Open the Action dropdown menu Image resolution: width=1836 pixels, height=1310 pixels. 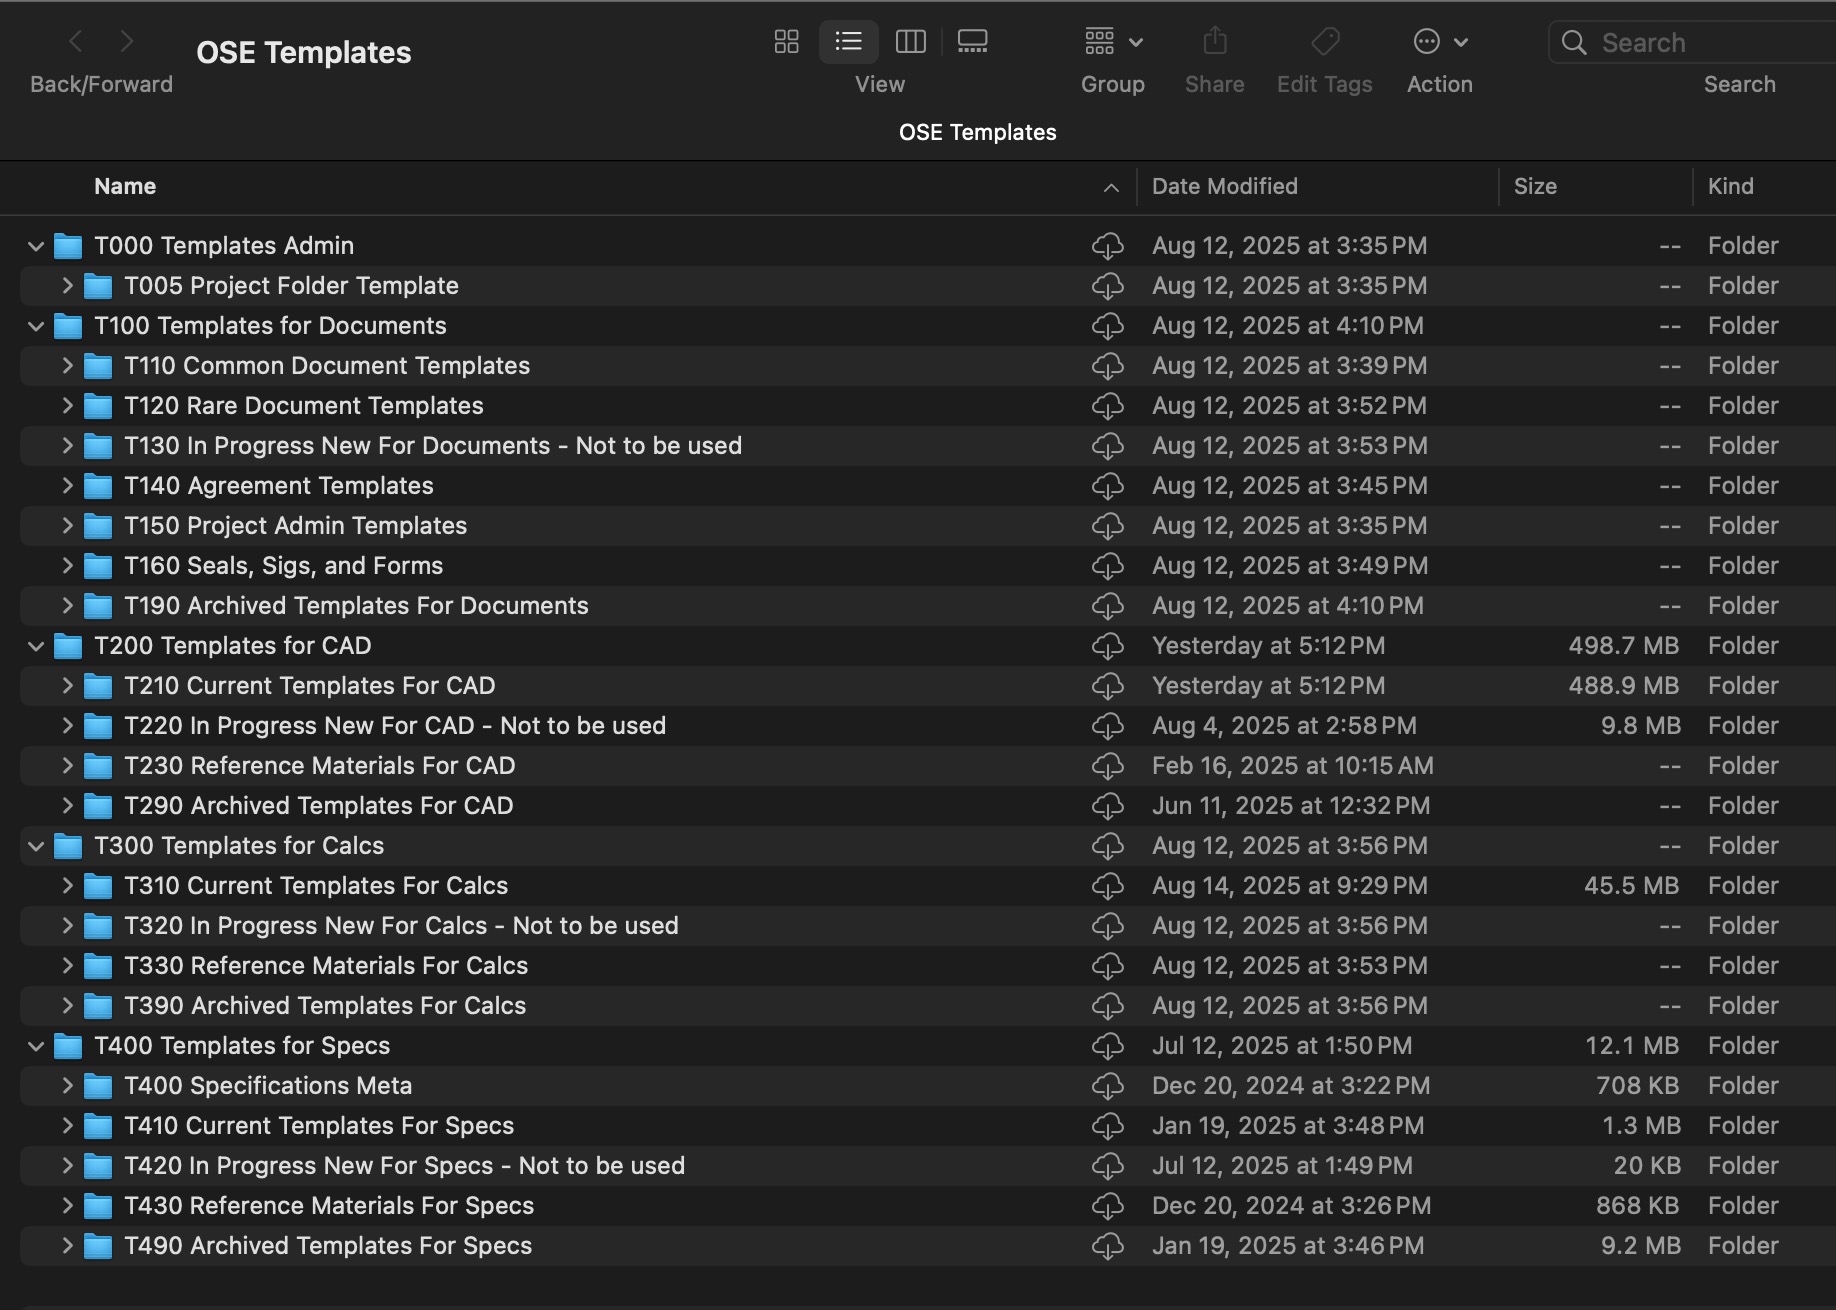1440,42
